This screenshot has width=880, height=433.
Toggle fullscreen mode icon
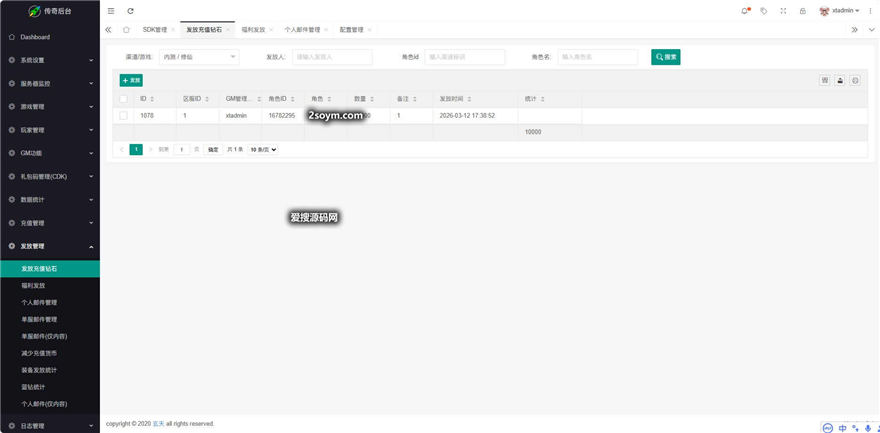783,11
